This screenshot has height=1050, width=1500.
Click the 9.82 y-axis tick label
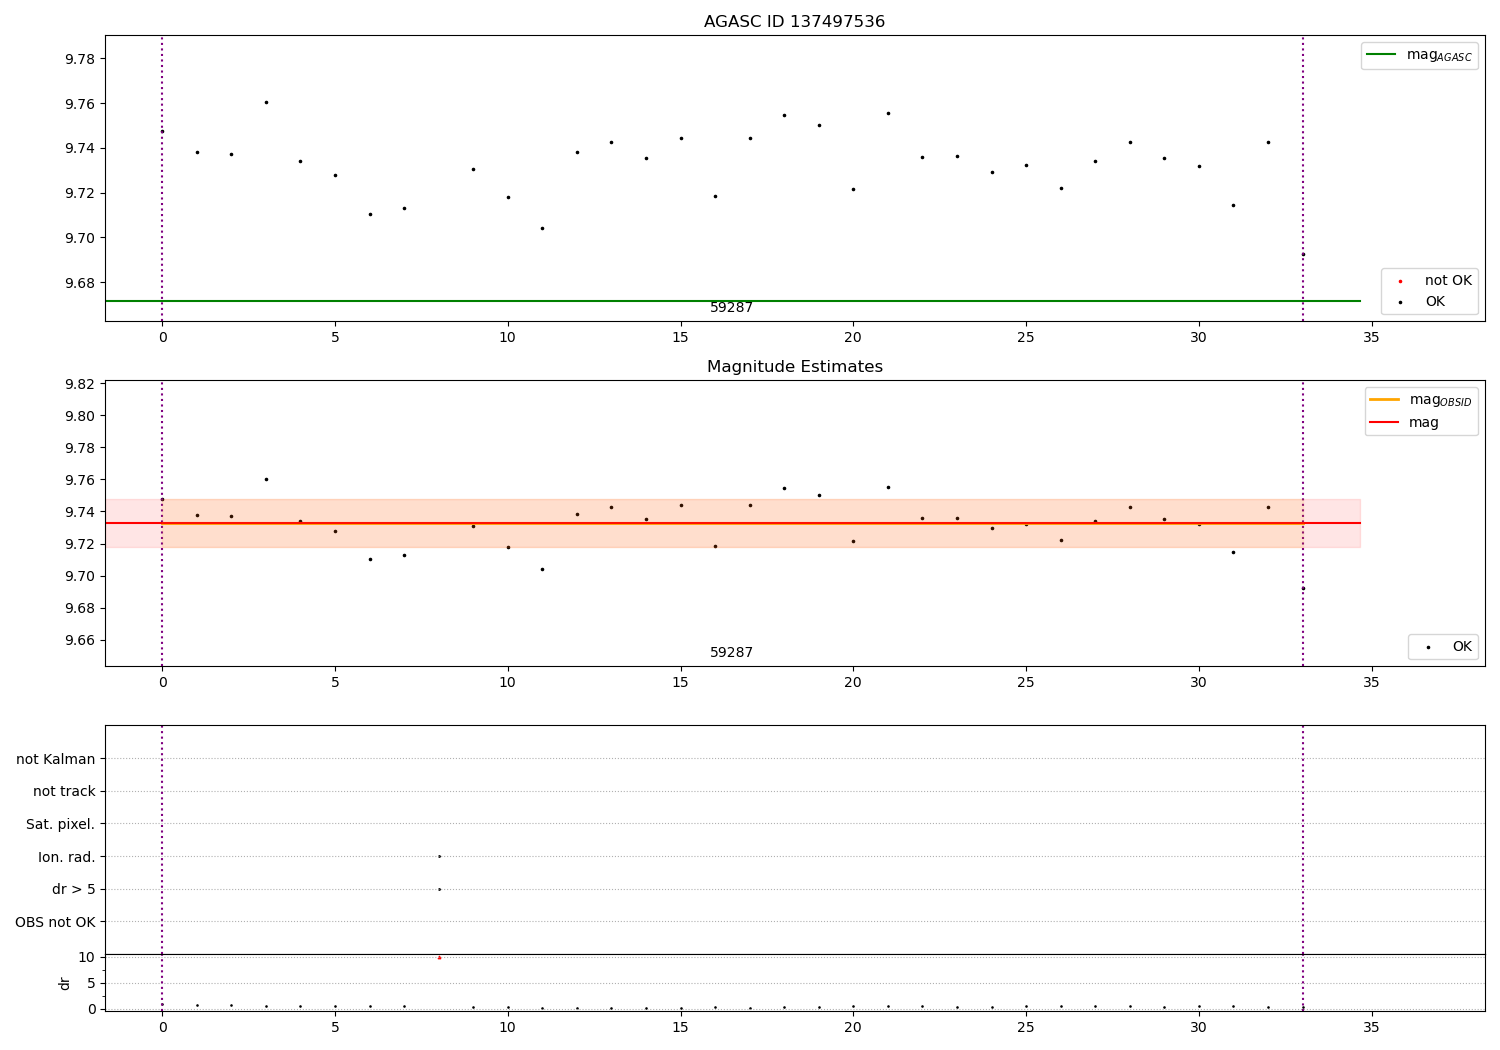[x=80, y=384]
